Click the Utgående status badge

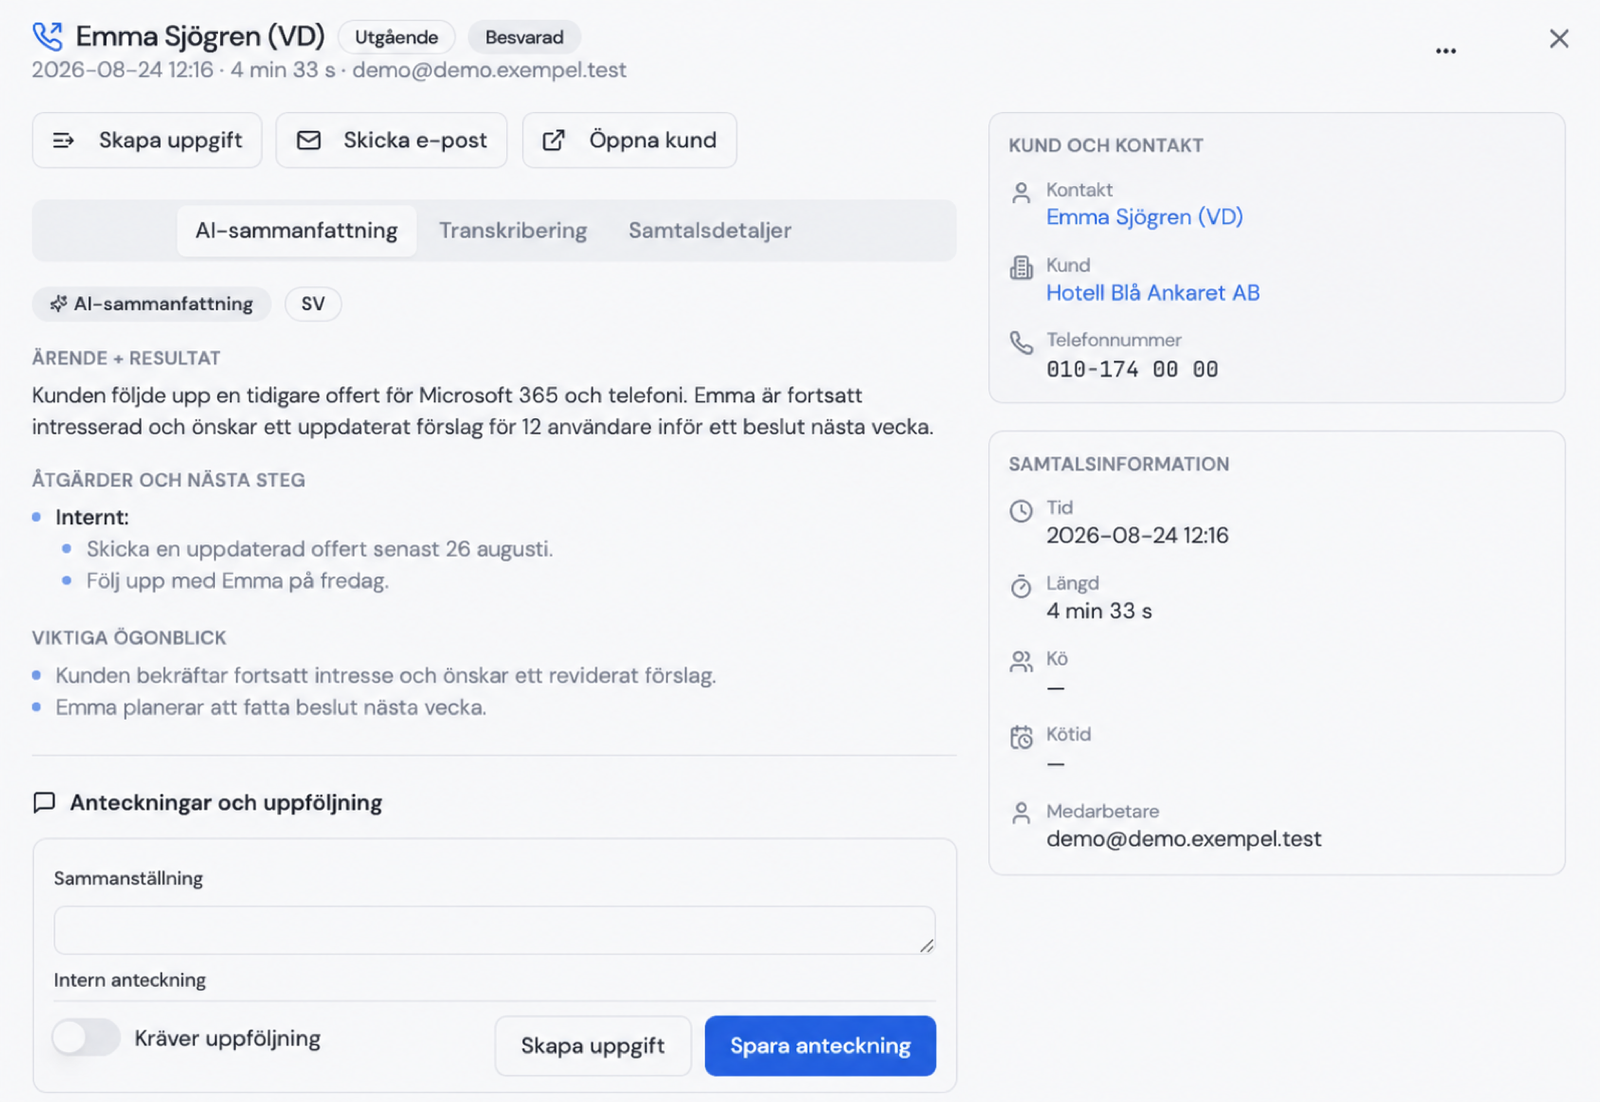click(x=397, y=37)
